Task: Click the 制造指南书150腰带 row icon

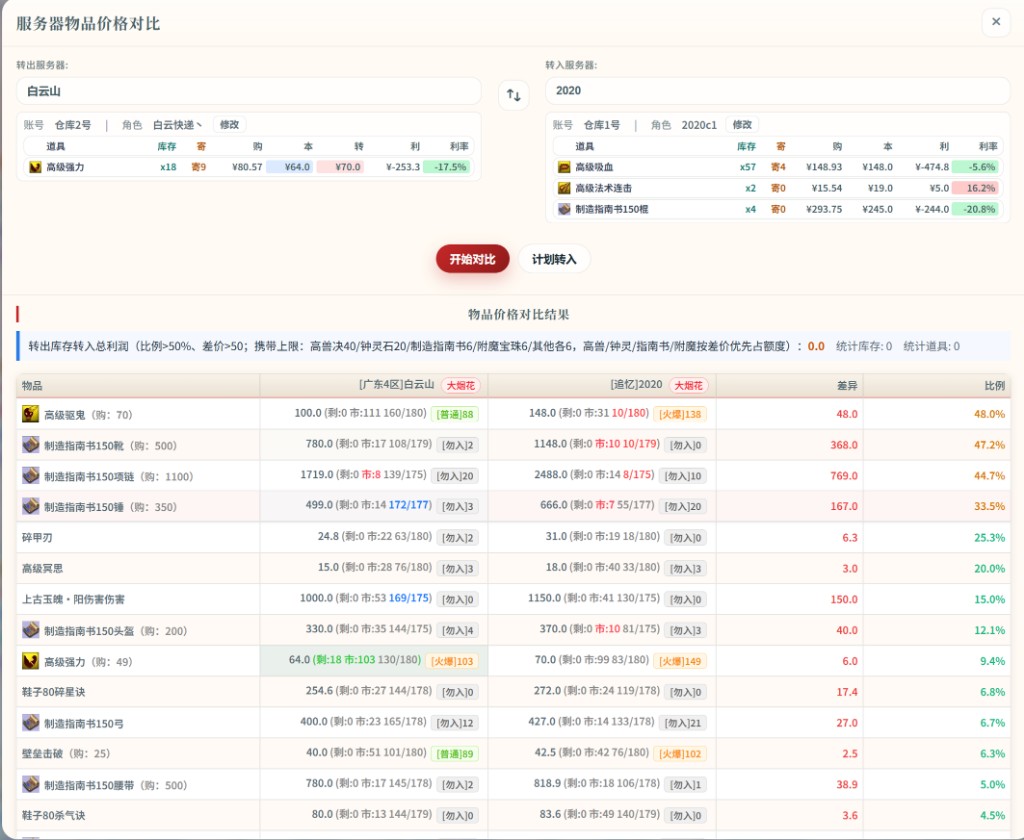Action: [31, 784]
